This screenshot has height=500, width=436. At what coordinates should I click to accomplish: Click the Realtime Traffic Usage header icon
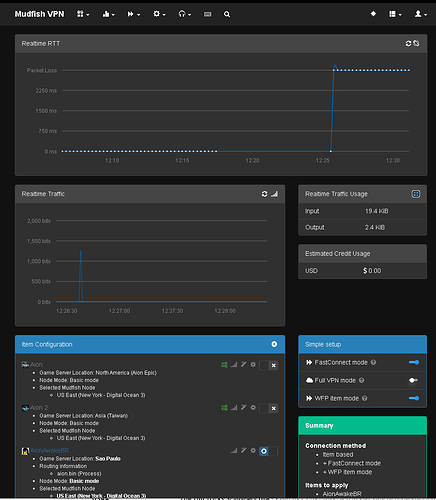tap(416, 194)
